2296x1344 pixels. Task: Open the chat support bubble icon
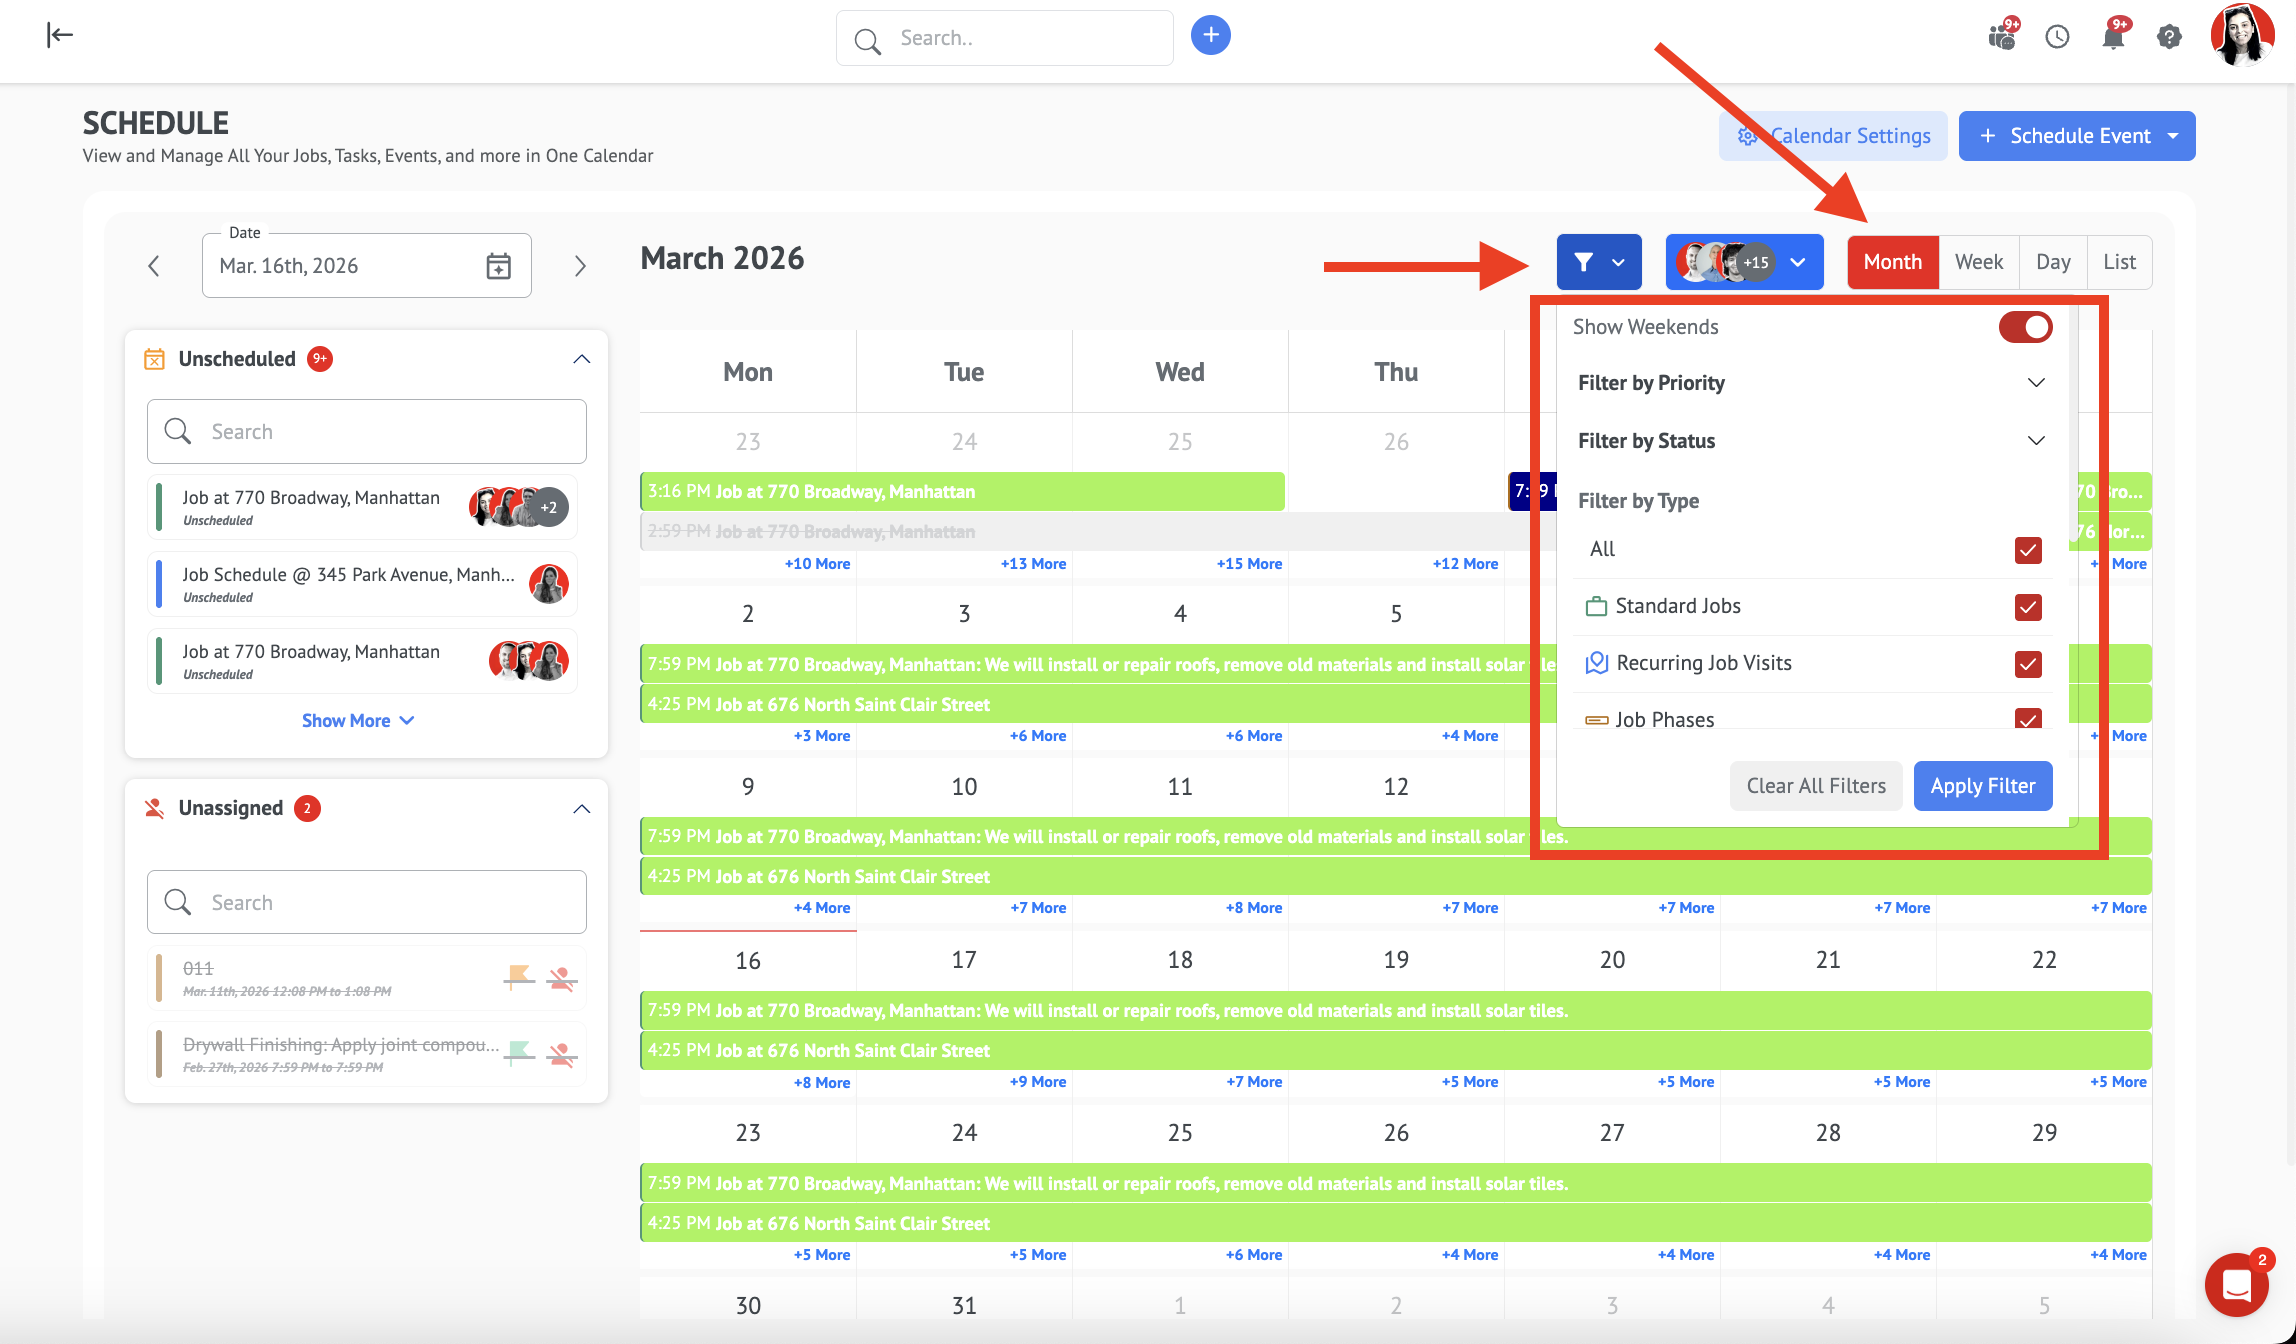click(x=2237, y=1285)
